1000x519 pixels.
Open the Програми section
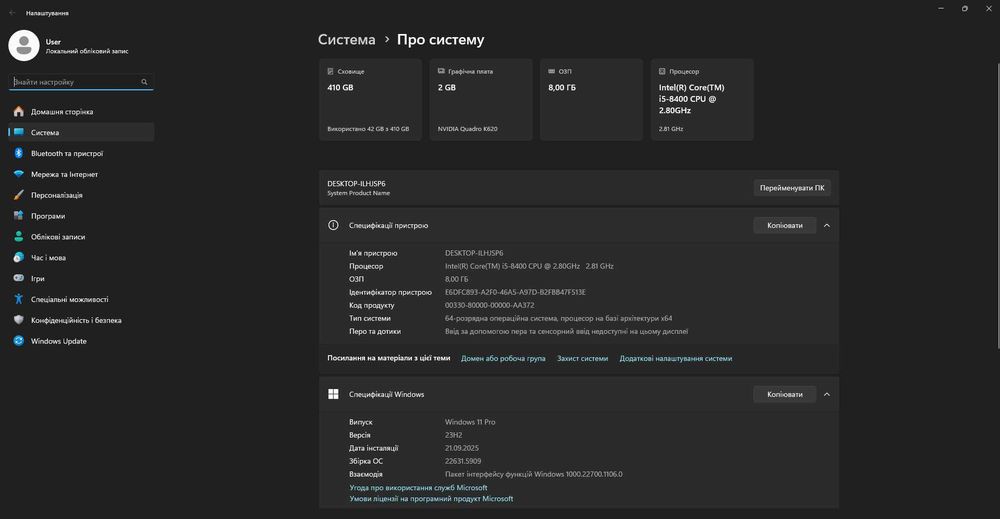[47, 216]
